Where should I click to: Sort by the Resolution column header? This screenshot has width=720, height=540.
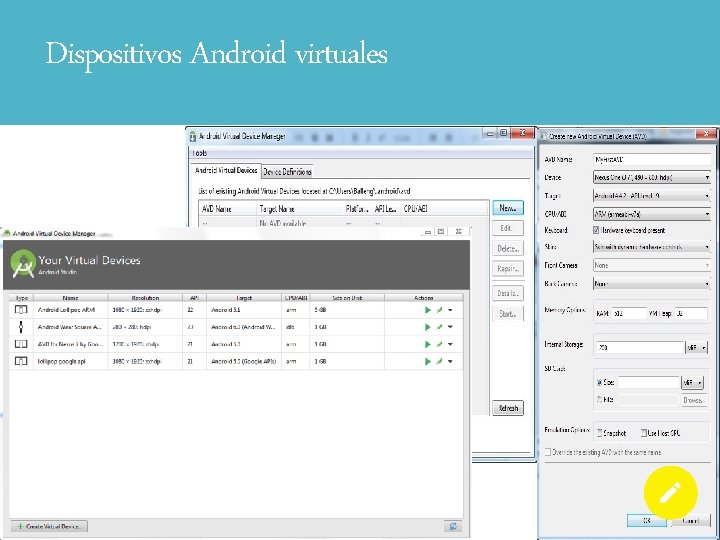tap(145, 298)
